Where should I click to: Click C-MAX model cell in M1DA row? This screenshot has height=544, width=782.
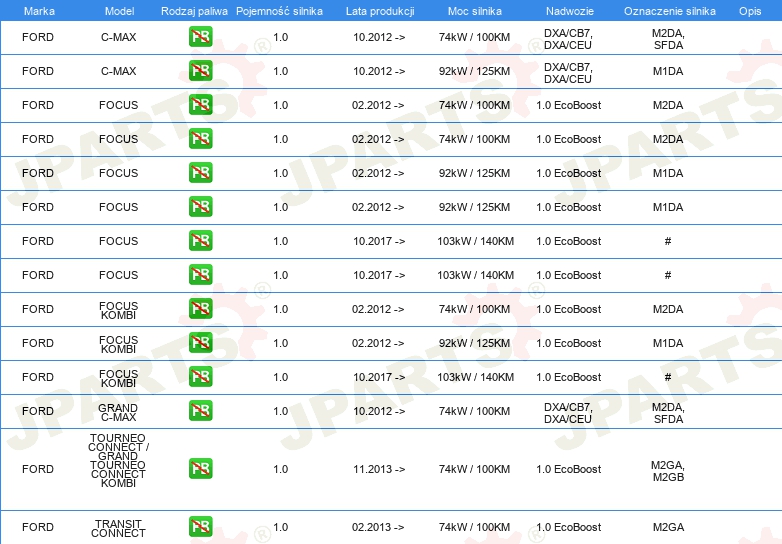119,71
